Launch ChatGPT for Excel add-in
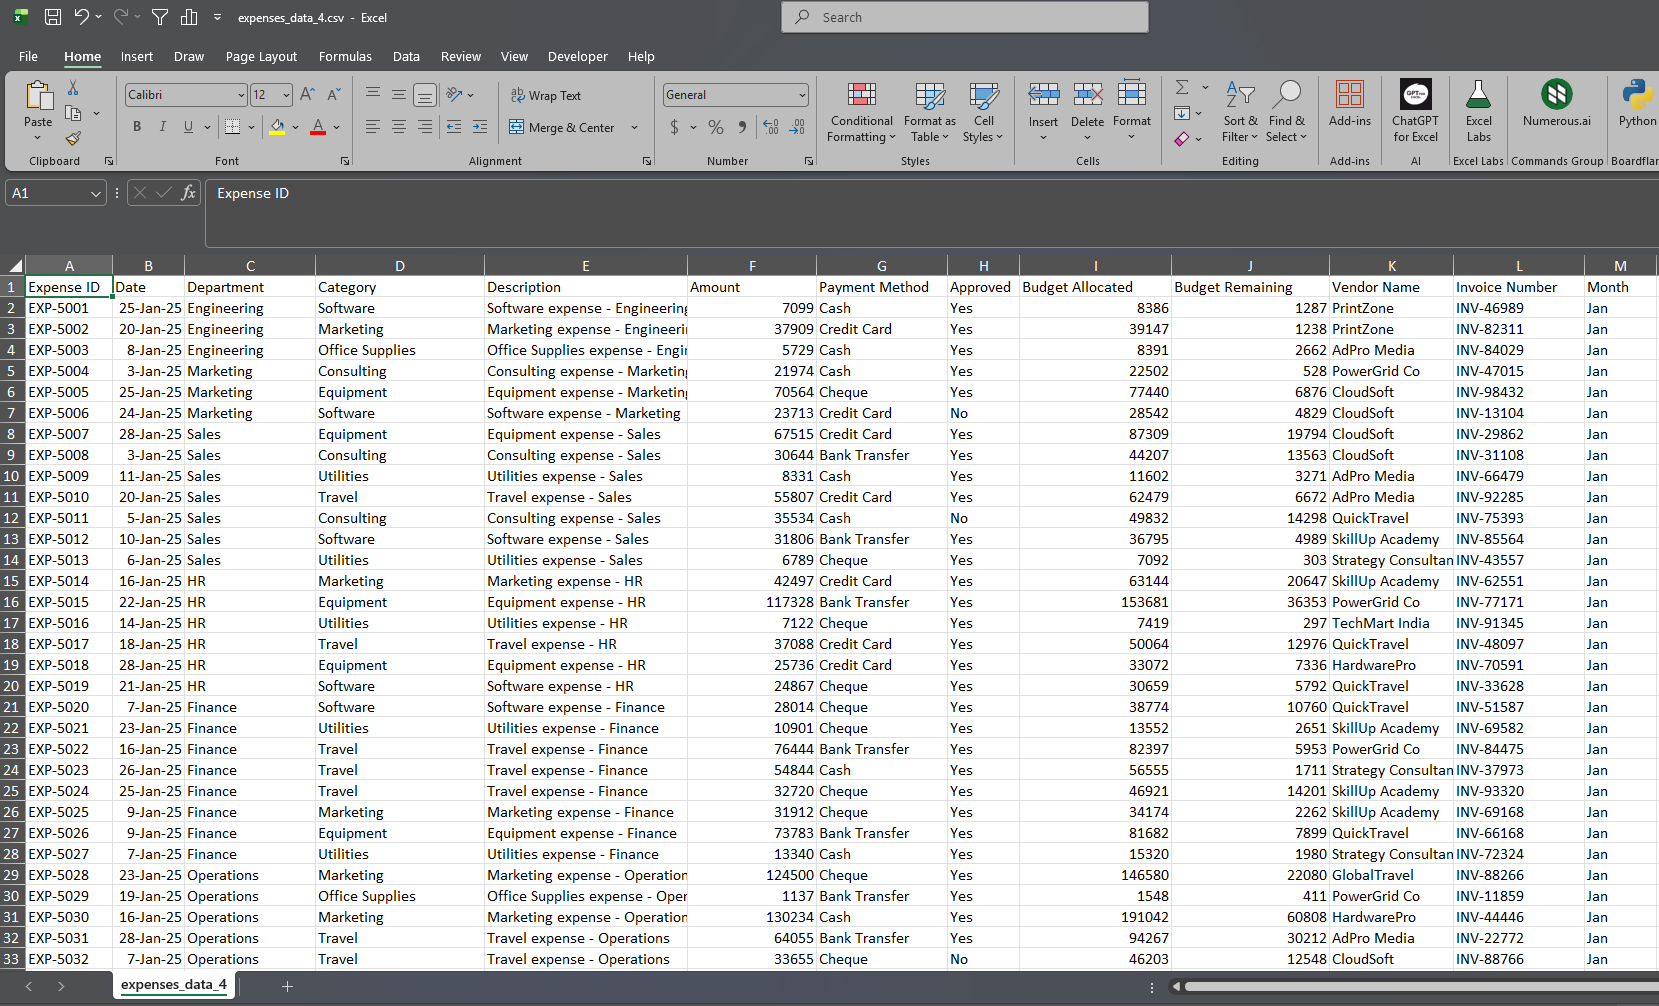The image size is (1659, 1006). click(x=1415, y=111)
